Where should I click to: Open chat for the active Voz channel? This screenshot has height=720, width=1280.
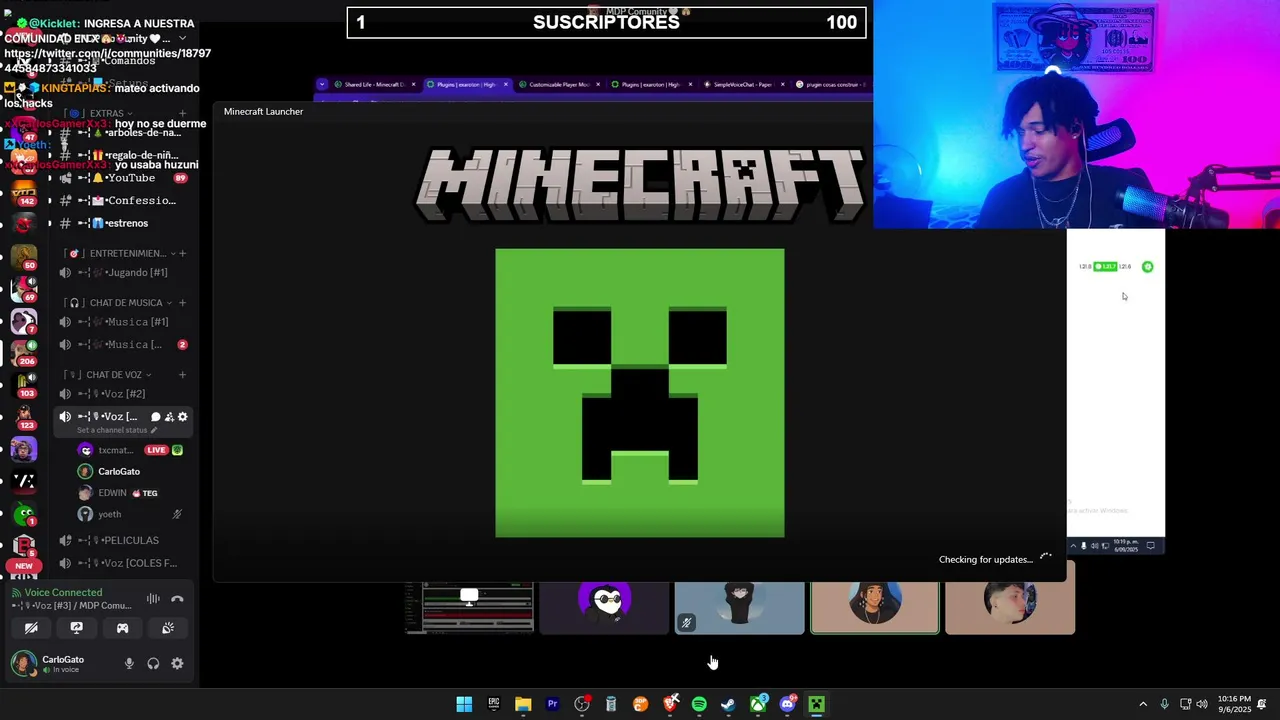tap(155, 417)
